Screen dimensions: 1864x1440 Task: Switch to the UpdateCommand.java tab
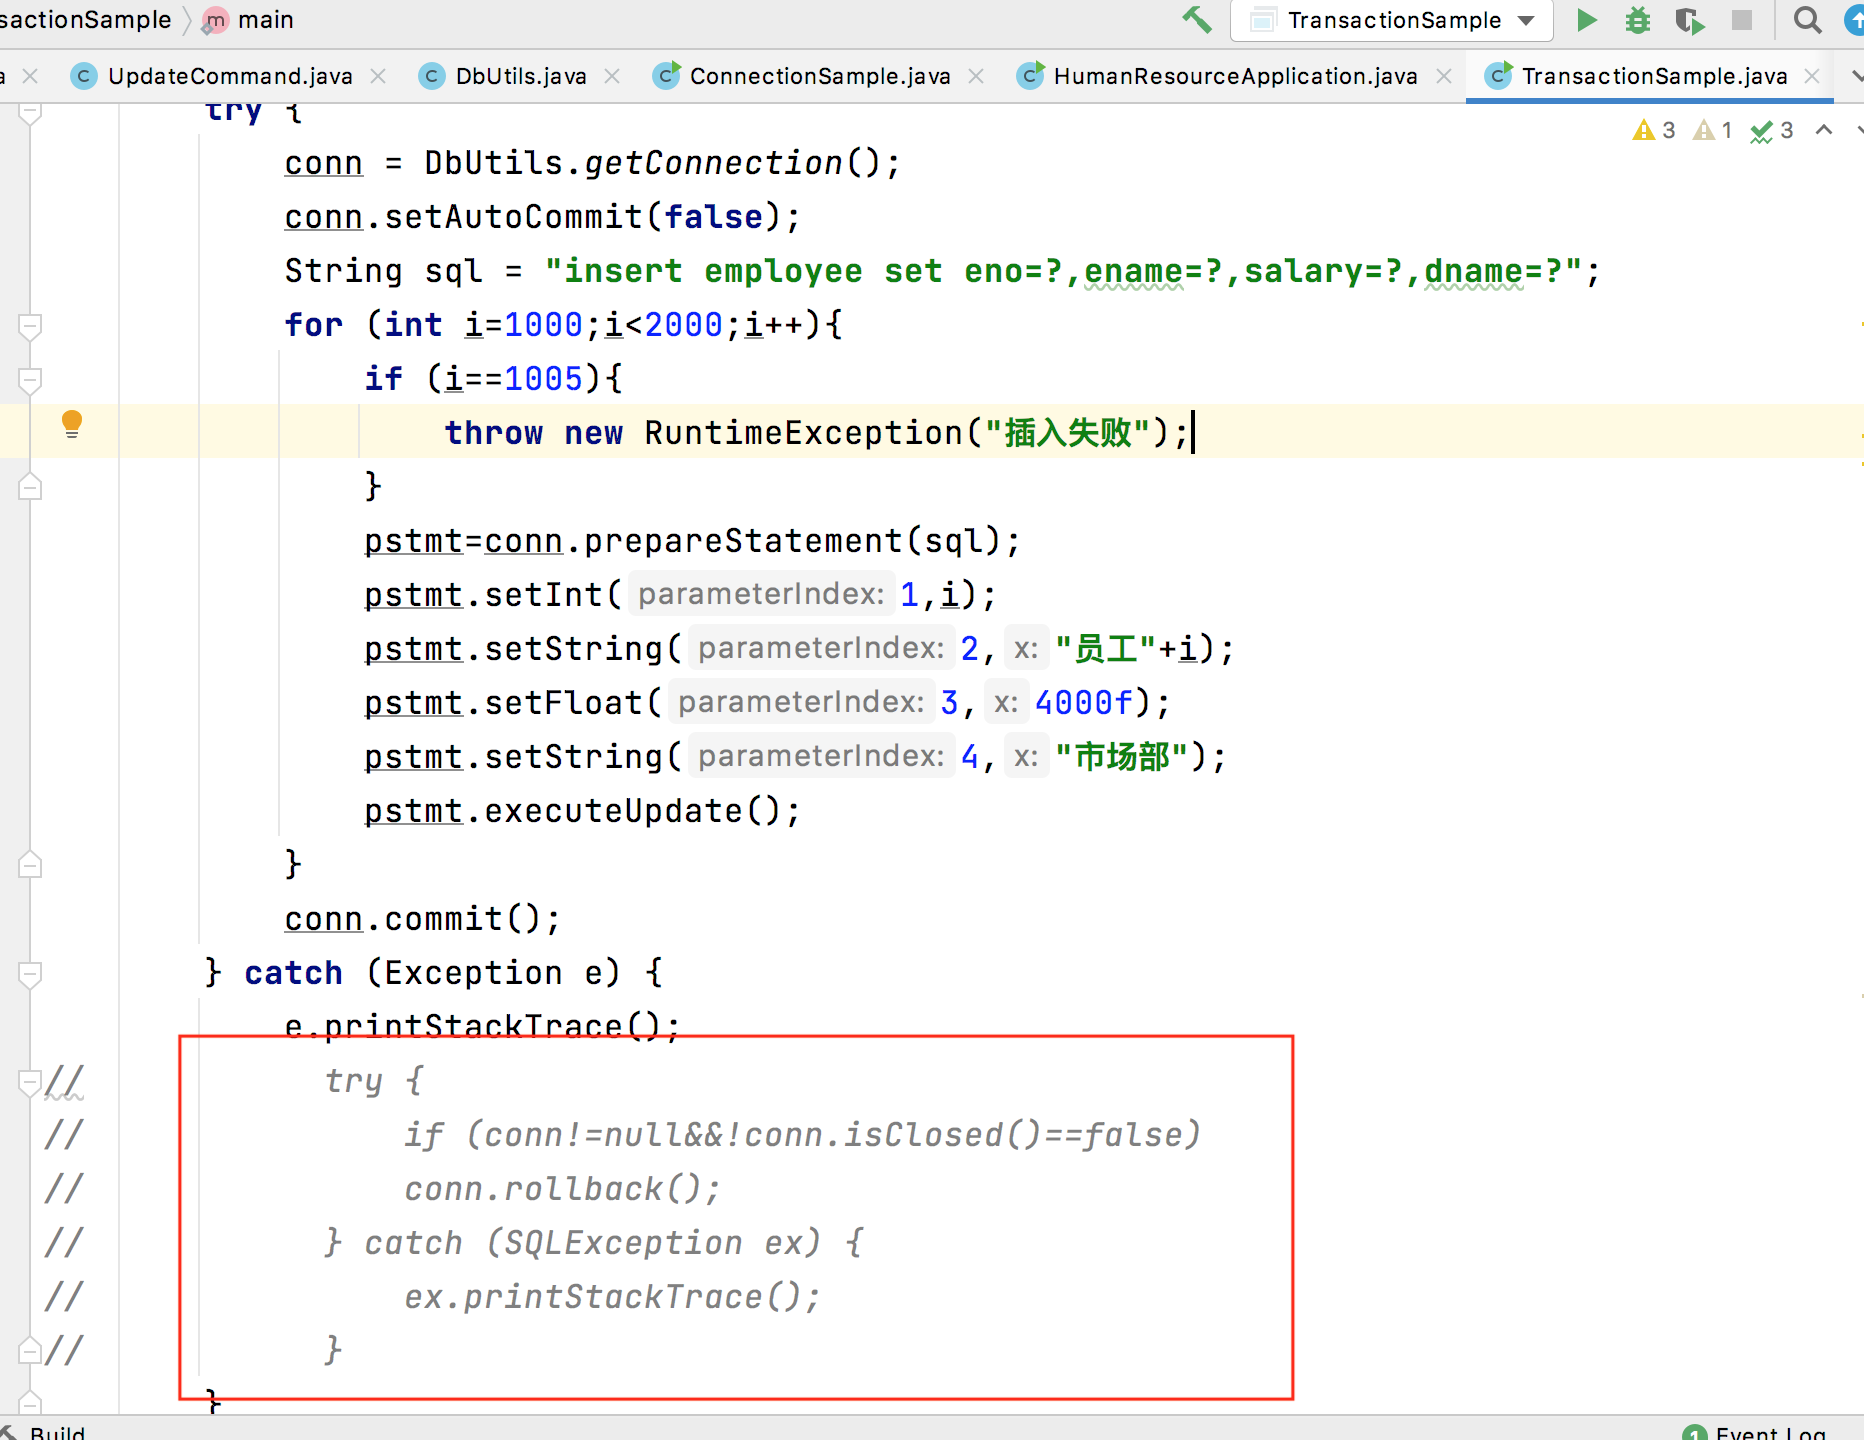click(230, 76)
